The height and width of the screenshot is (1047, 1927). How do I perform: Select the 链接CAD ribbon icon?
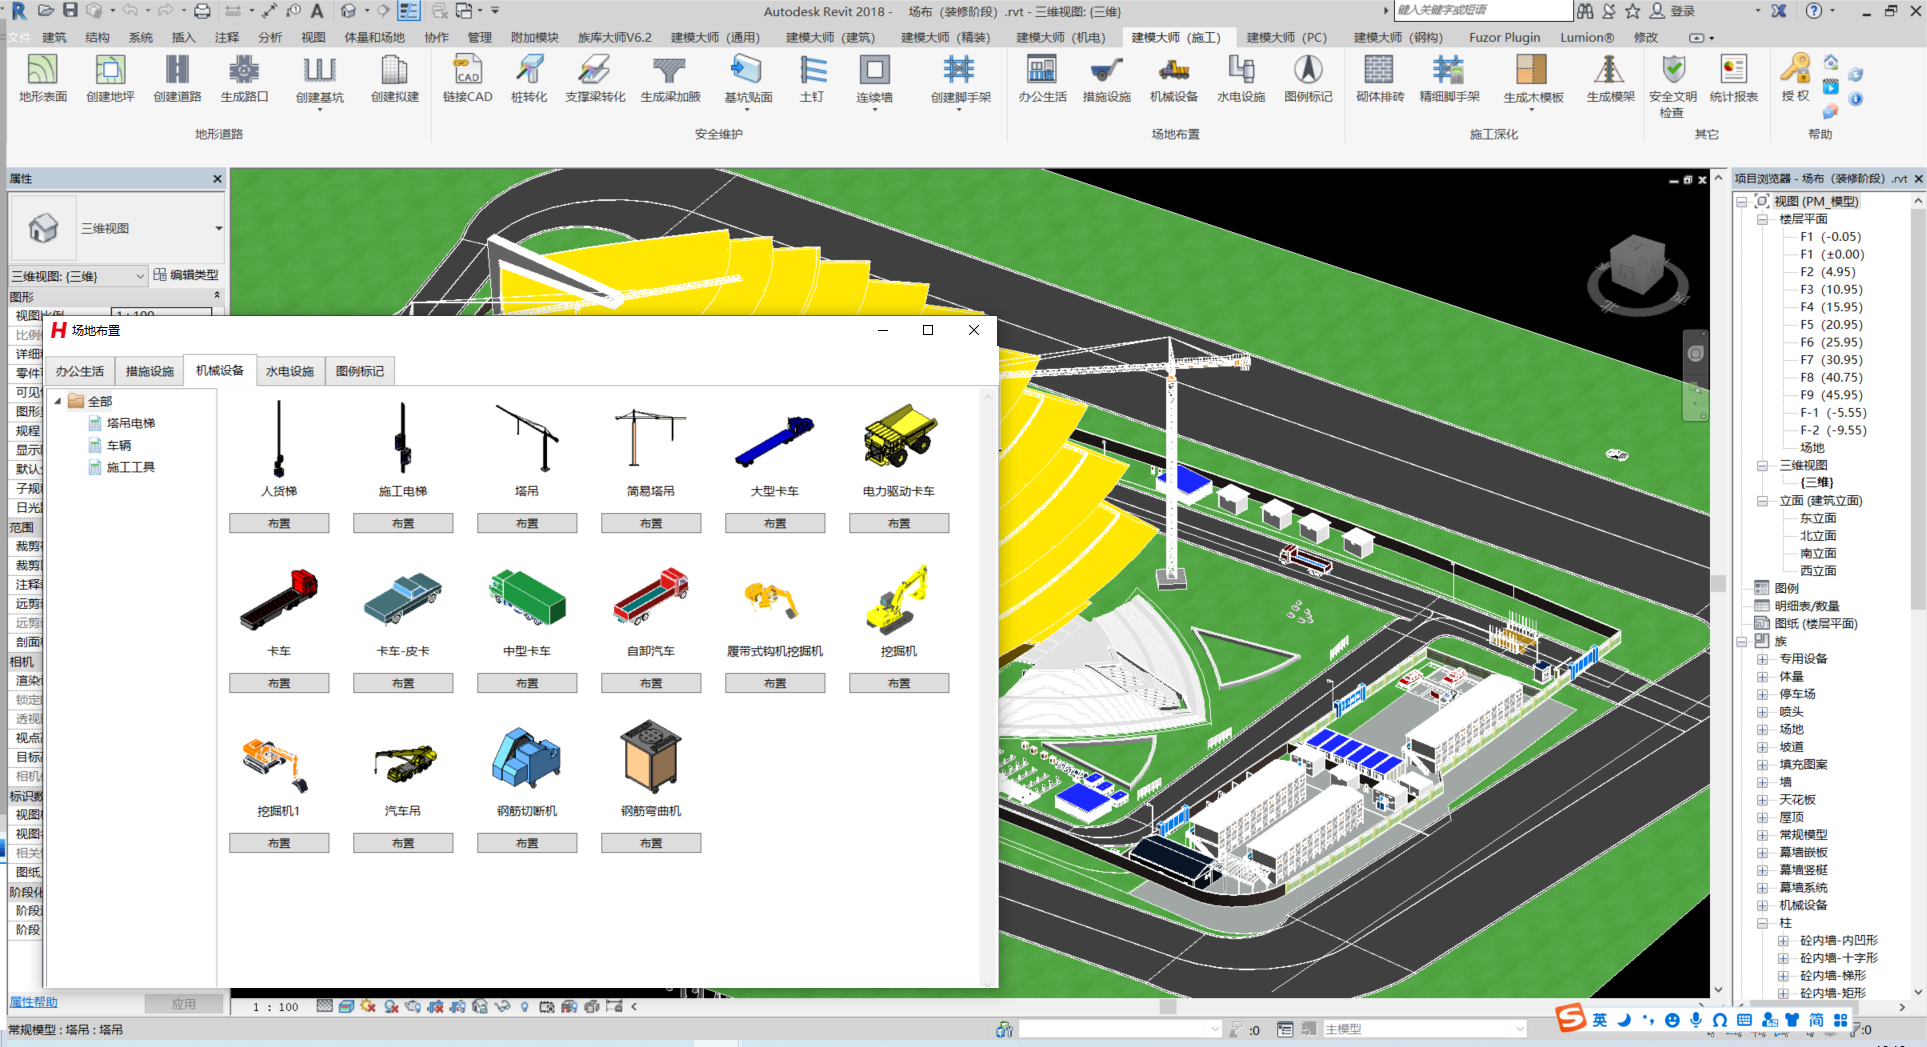(467, 78)
